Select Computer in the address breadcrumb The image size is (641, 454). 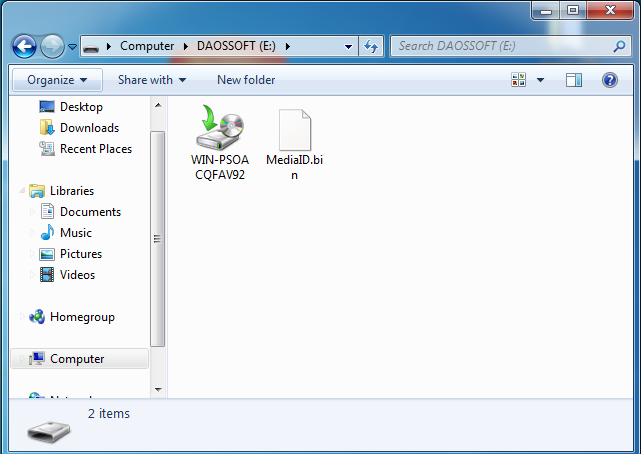click(x=147, y=46)
